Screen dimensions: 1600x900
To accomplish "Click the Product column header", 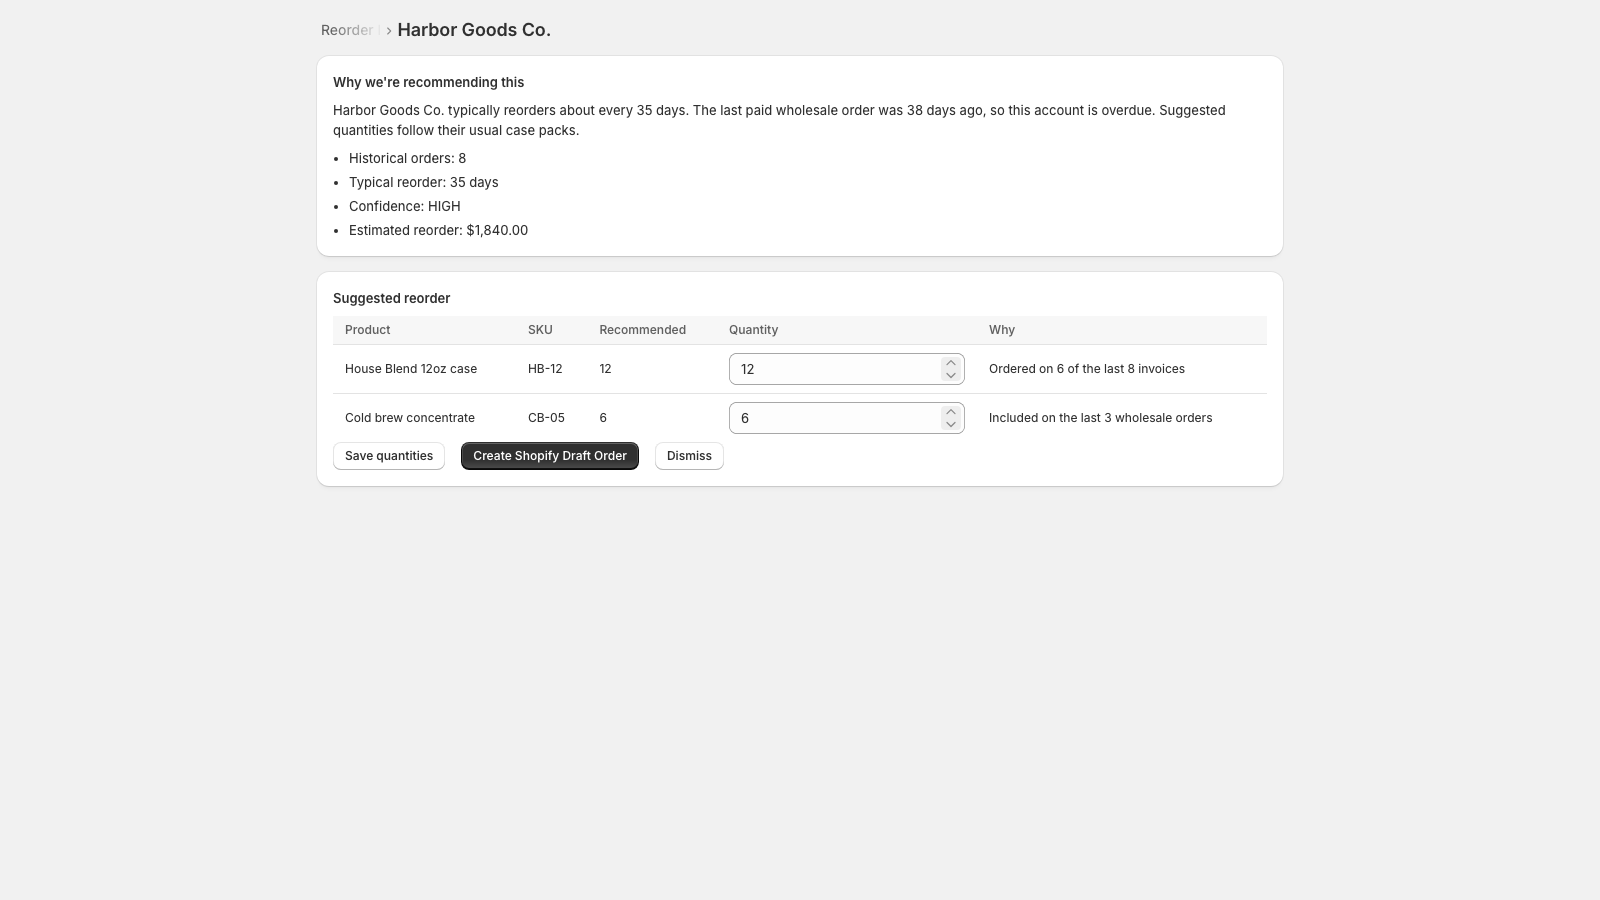I will point(368,330).
